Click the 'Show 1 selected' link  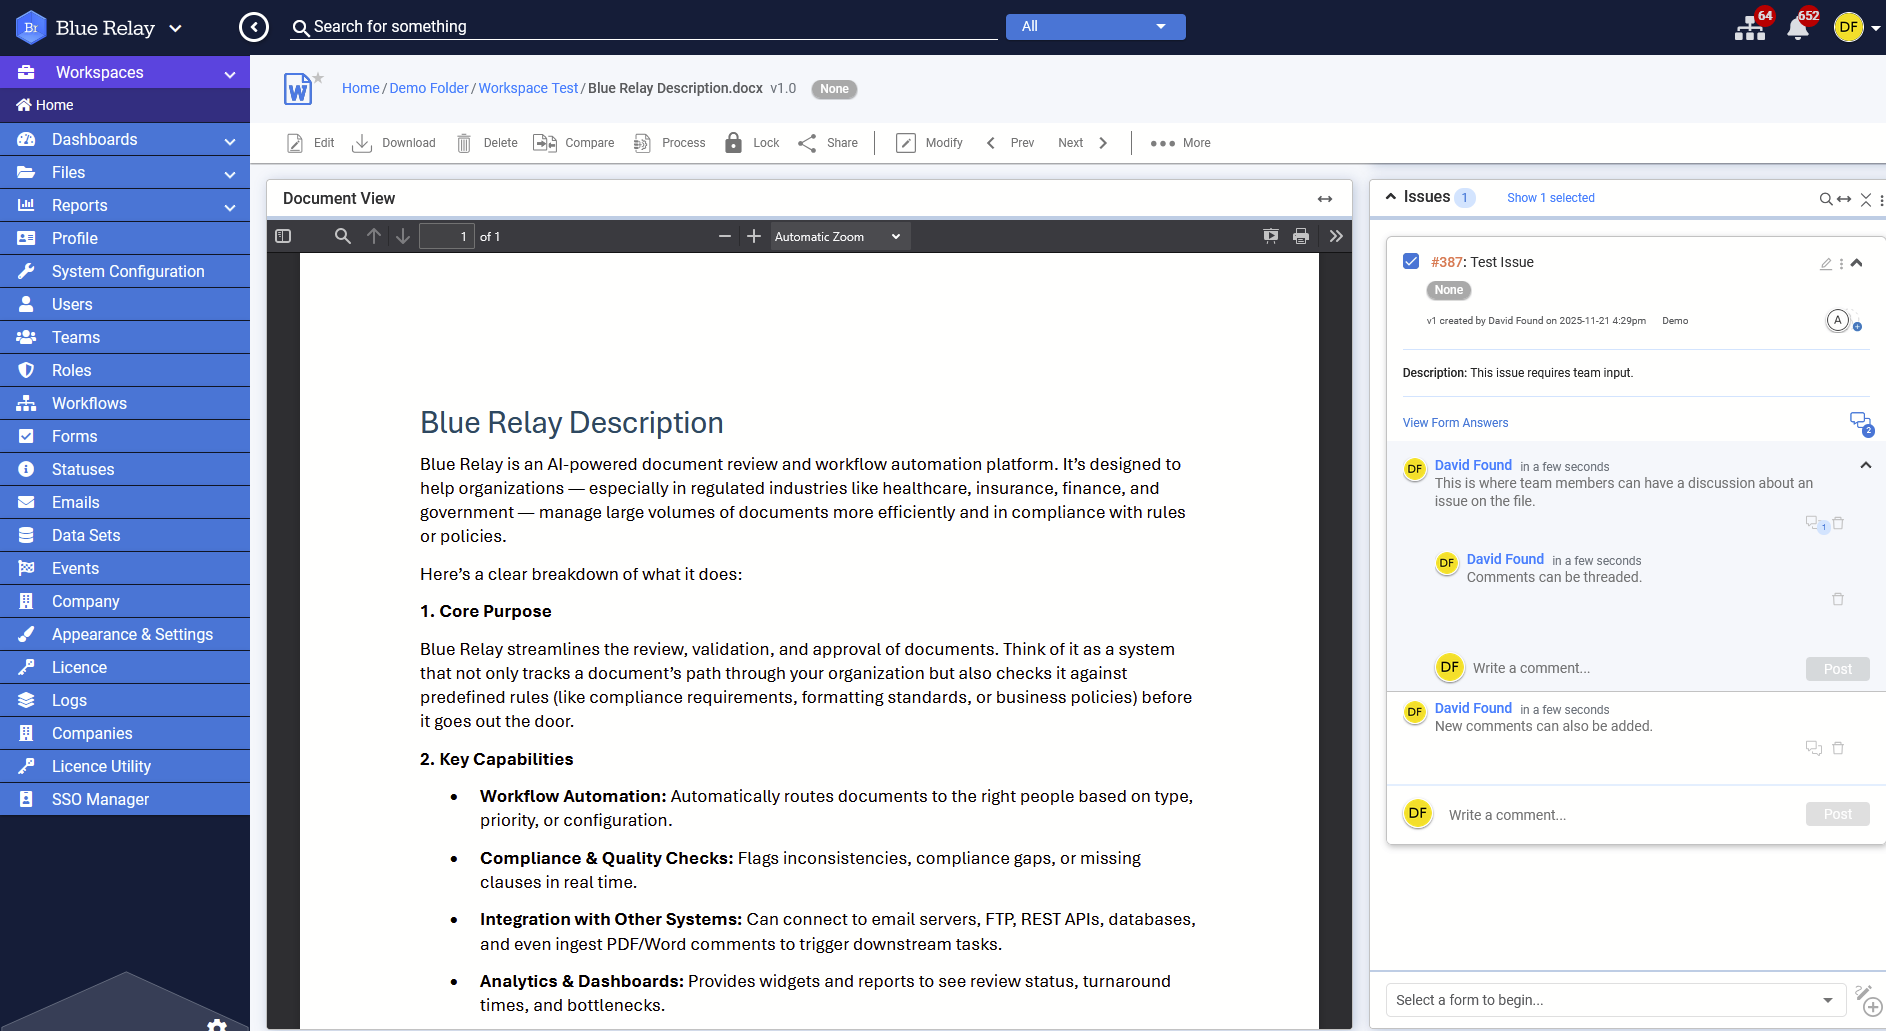coord(1551,198)
